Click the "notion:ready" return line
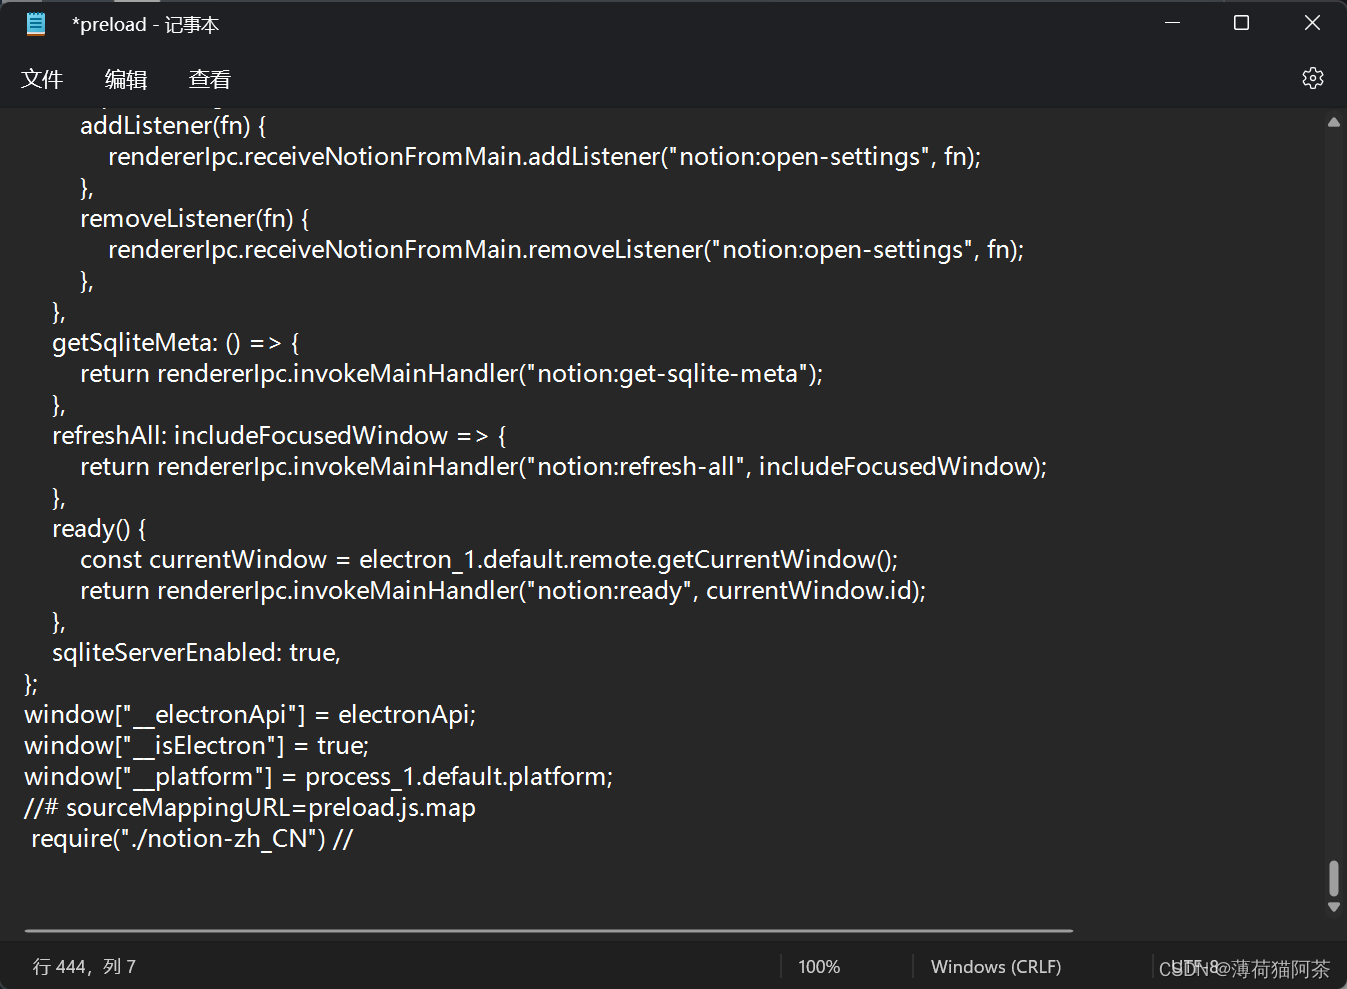This screenshot has width=1347, height=989. [x=503, y=591]
